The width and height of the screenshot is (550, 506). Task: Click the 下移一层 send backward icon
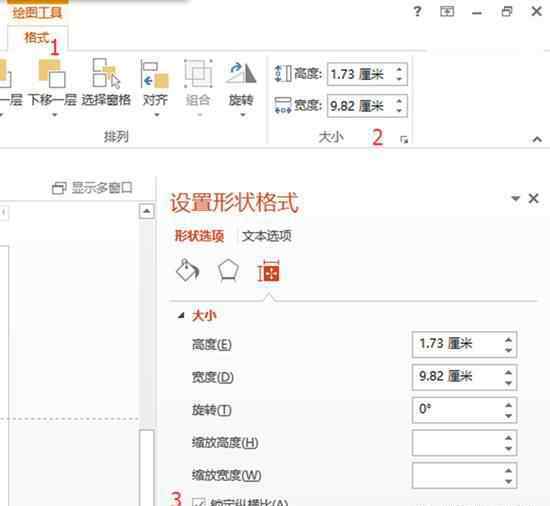pos(52,74)
